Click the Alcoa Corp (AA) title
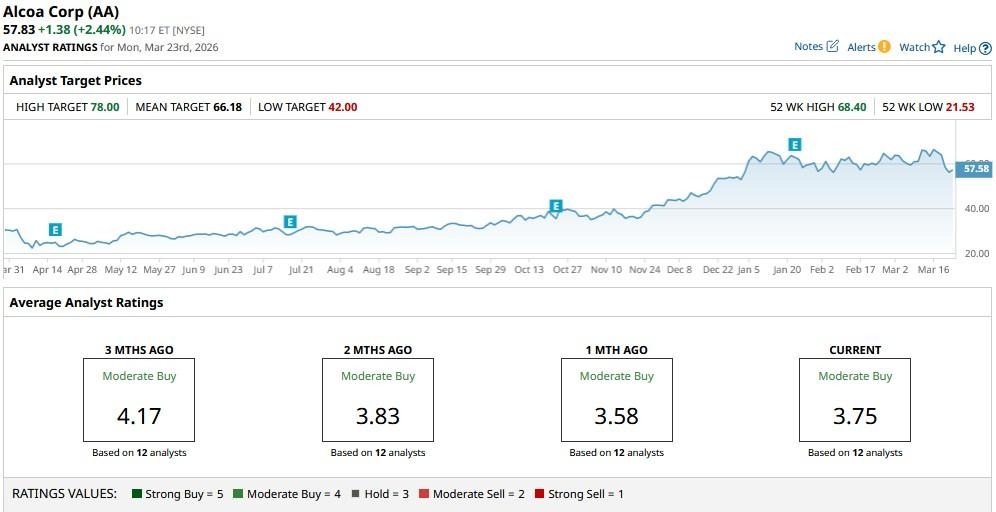Viewport: 996px width, 512px height. 61,11
